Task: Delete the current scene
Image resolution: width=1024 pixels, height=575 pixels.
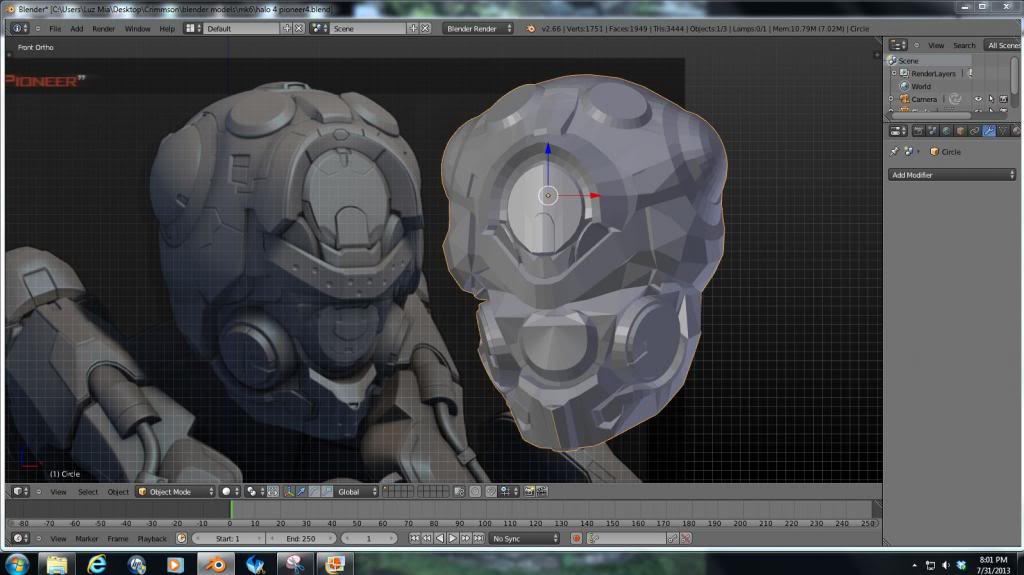Action: 426,28
